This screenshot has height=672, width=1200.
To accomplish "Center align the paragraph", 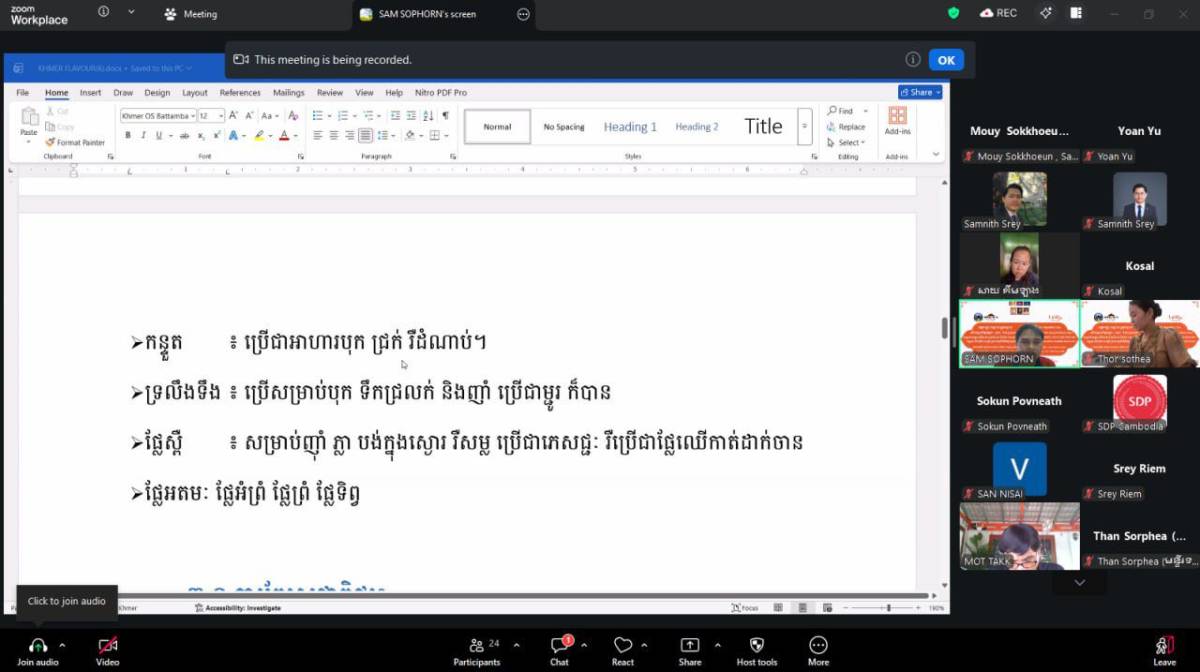I will click(334, 135).
